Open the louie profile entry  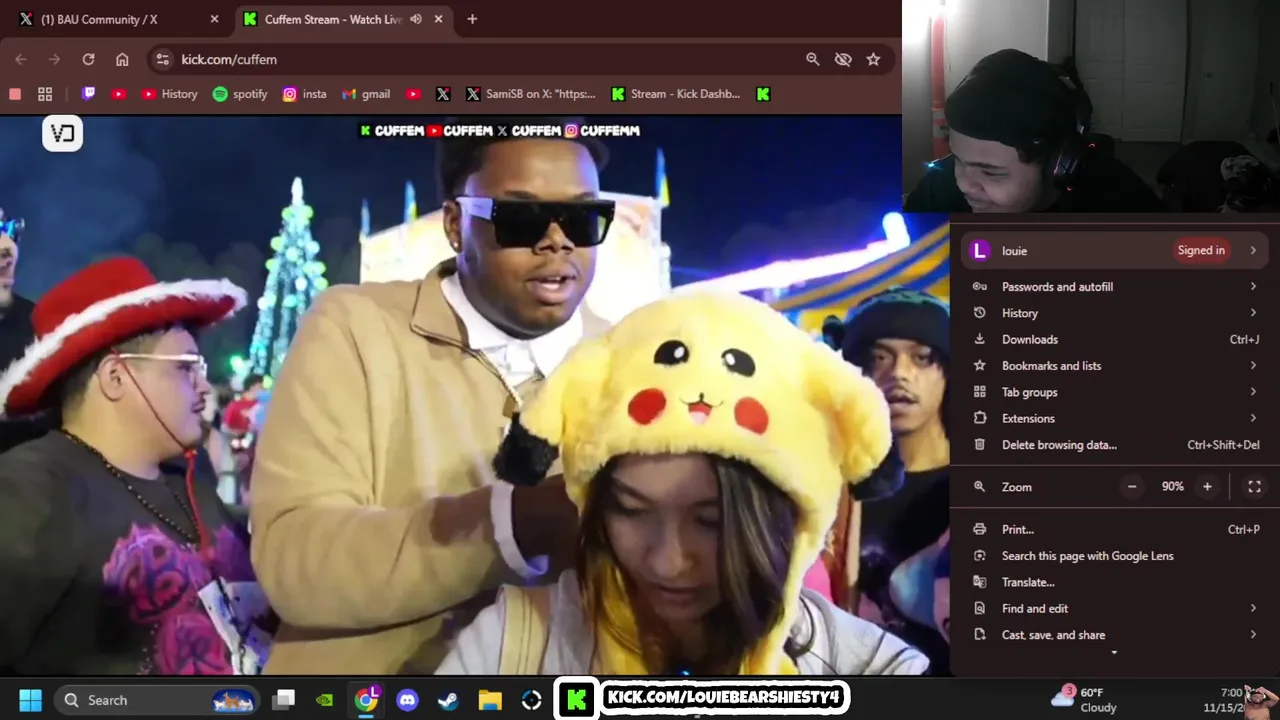tap(1114, 250)
